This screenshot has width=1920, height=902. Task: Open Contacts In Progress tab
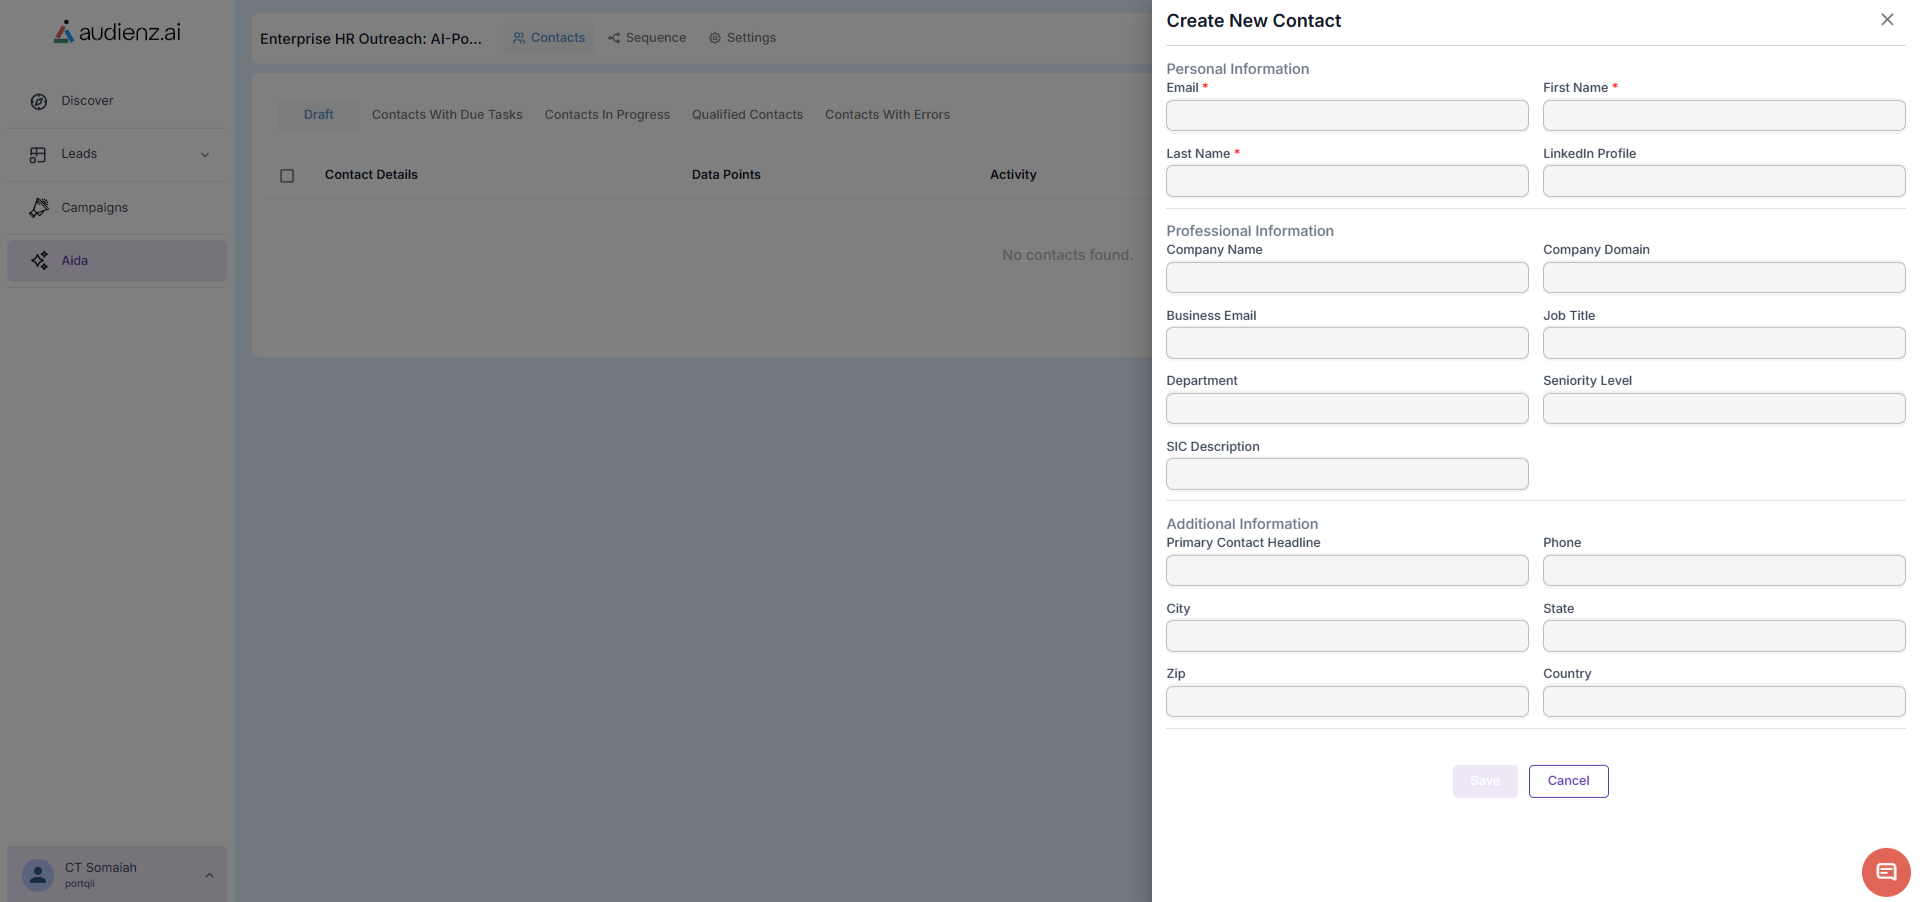[607, 115]
